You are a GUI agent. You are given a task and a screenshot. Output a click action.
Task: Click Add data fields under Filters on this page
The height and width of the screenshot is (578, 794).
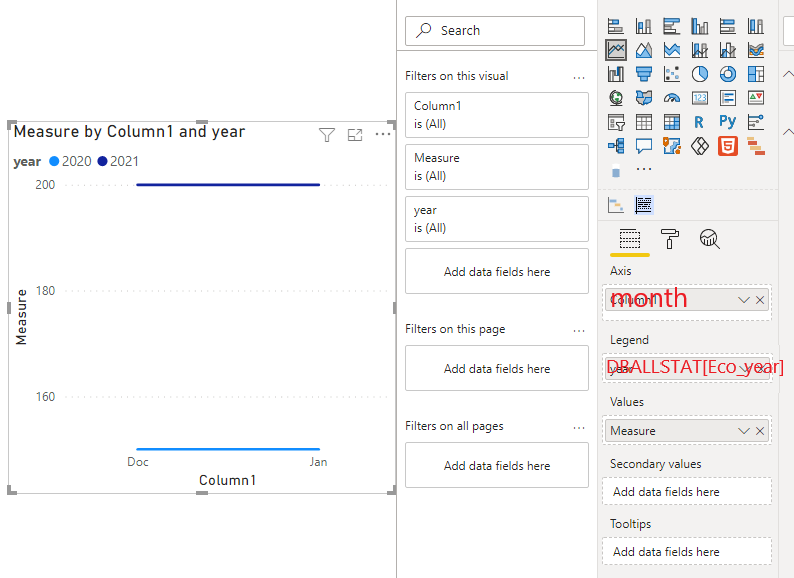click(497, 368)
